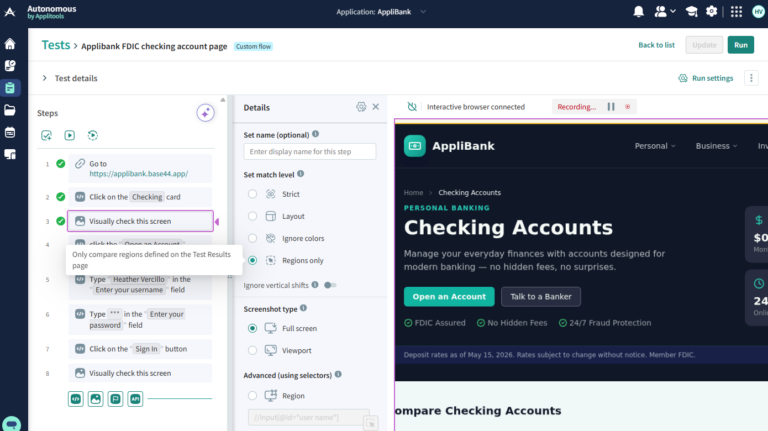Open the folder icon in left sidebar

coord(10,110)
